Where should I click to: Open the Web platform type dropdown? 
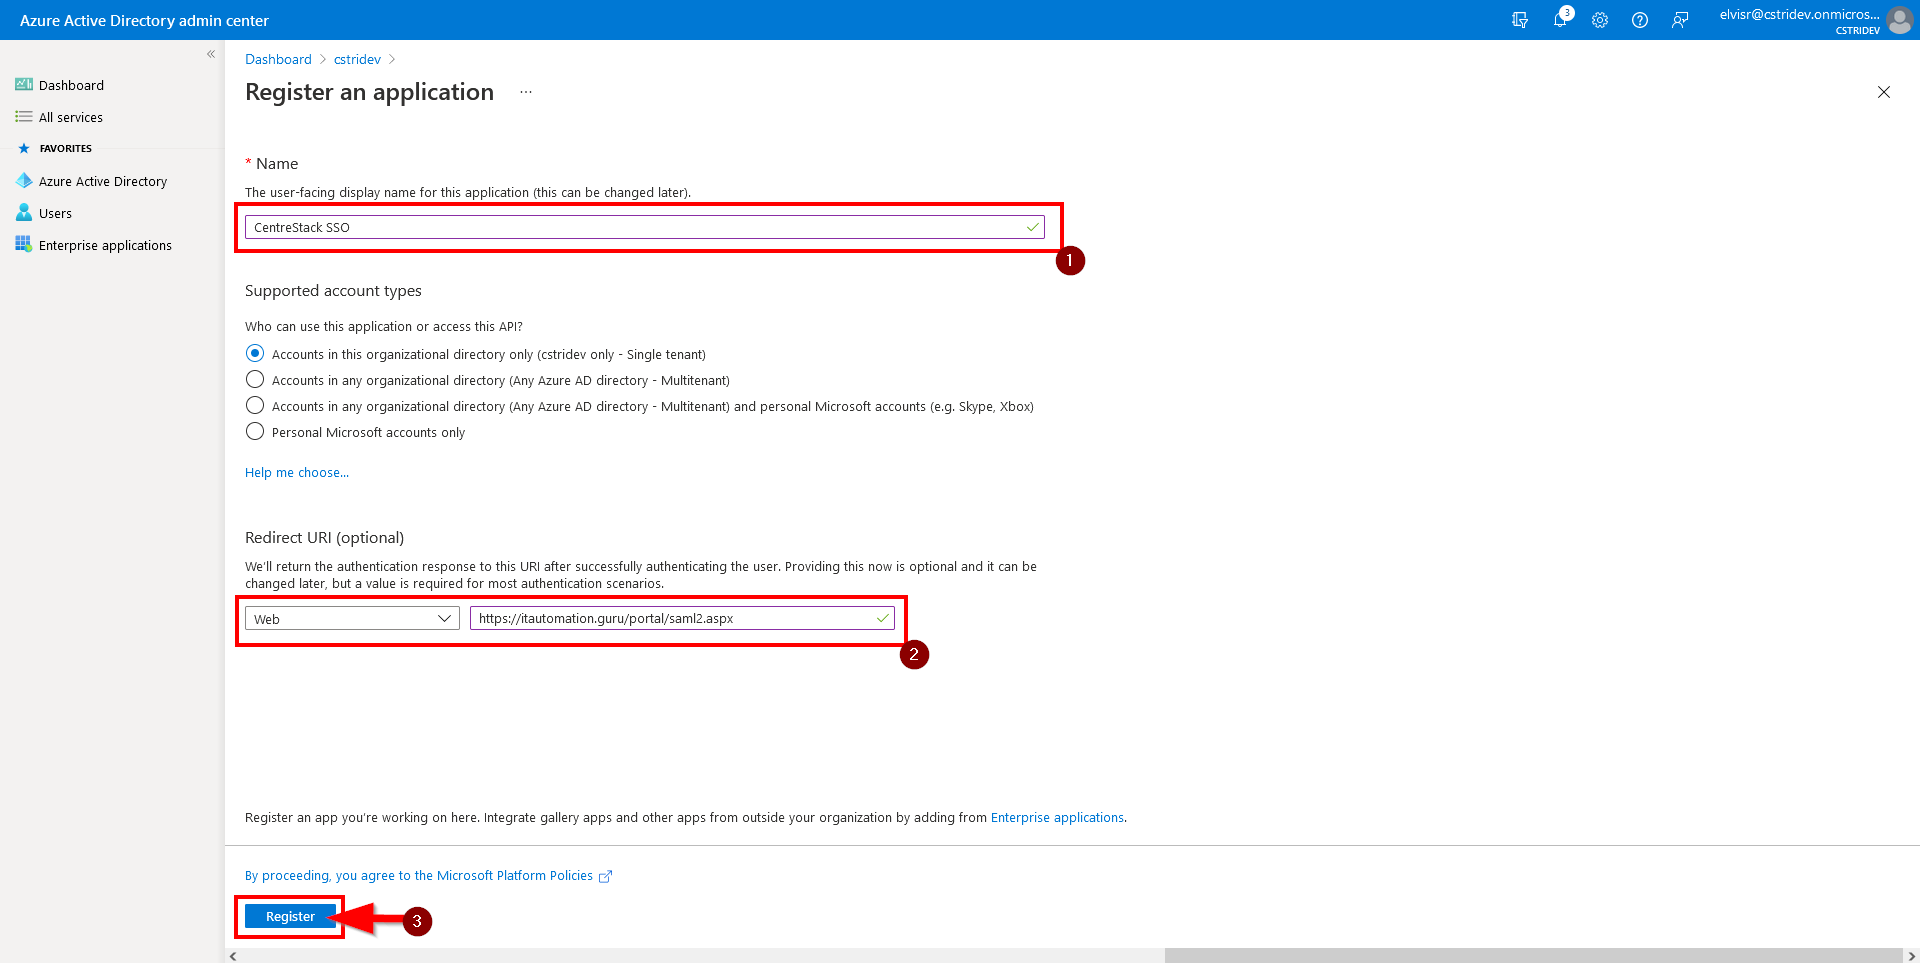coord(352,618)
